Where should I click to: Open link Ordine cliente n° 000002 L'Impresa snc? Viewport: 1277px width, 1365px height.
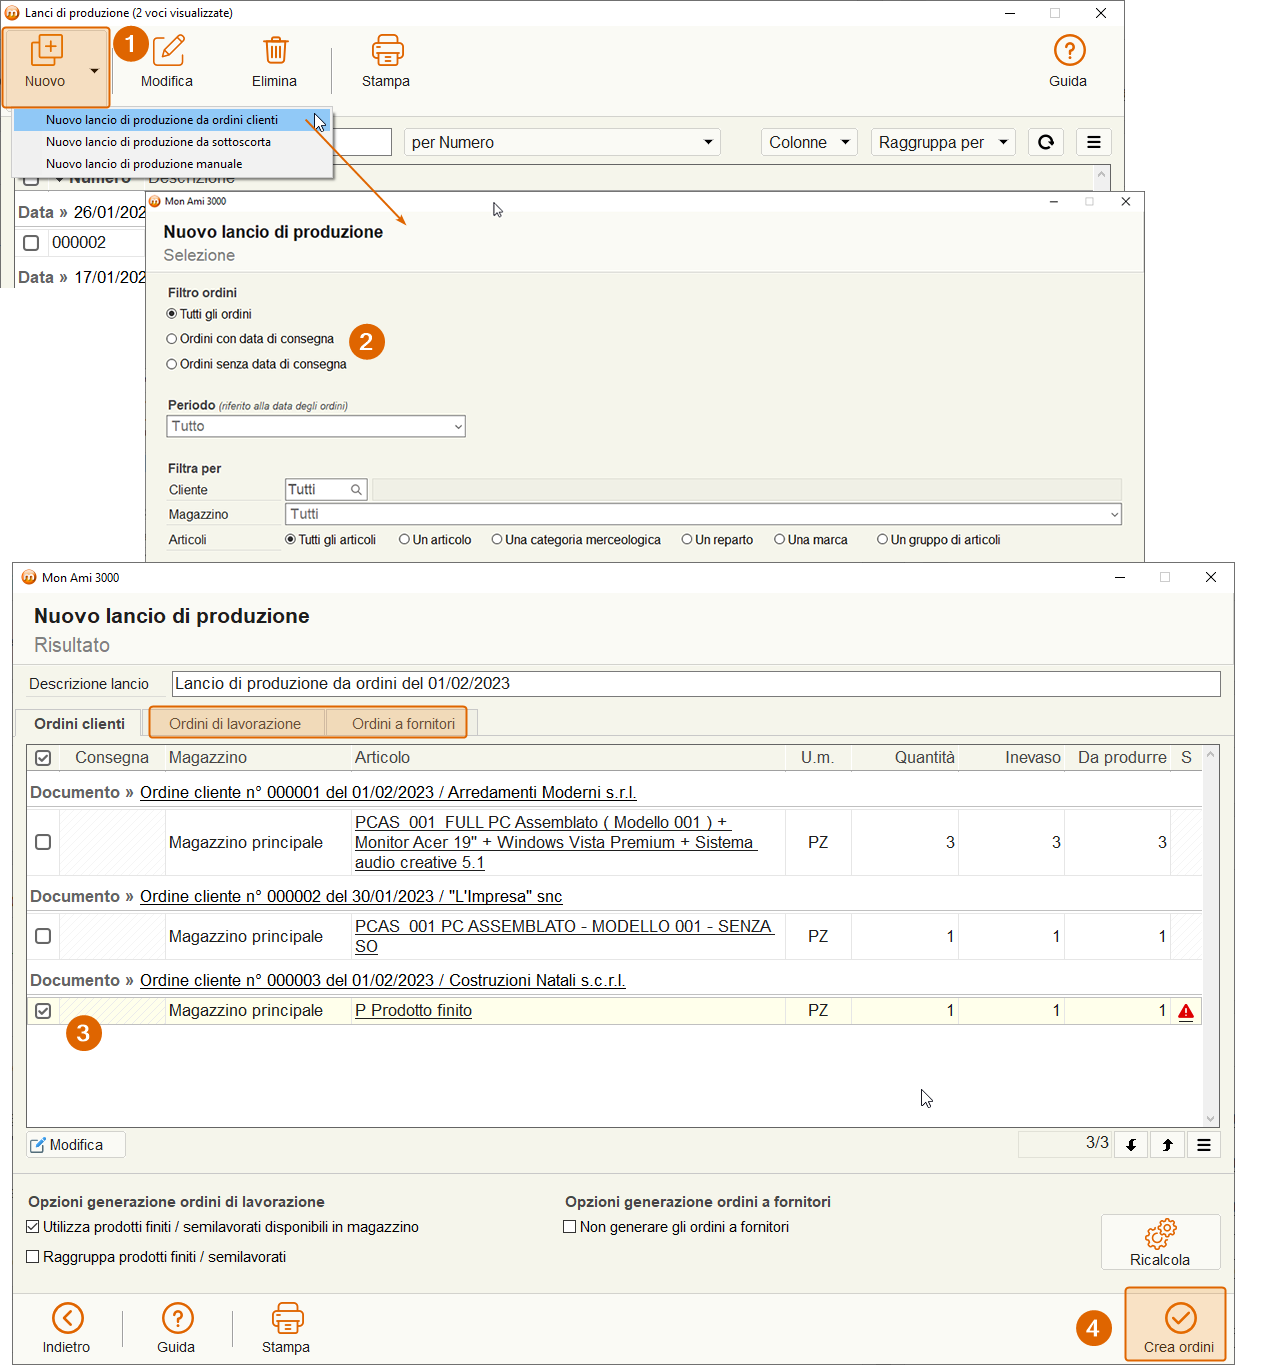coord(351,896)
